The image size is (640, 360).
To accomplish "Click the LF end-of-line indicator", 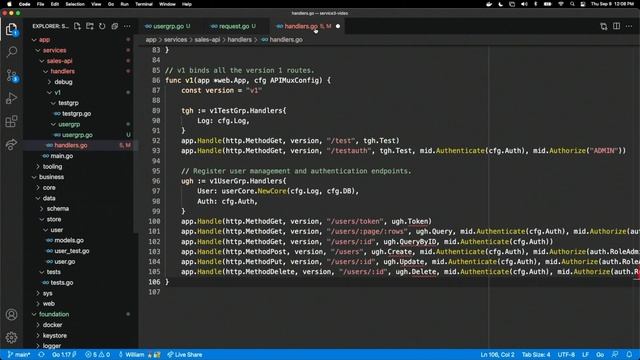I will (x=585, y=355).
